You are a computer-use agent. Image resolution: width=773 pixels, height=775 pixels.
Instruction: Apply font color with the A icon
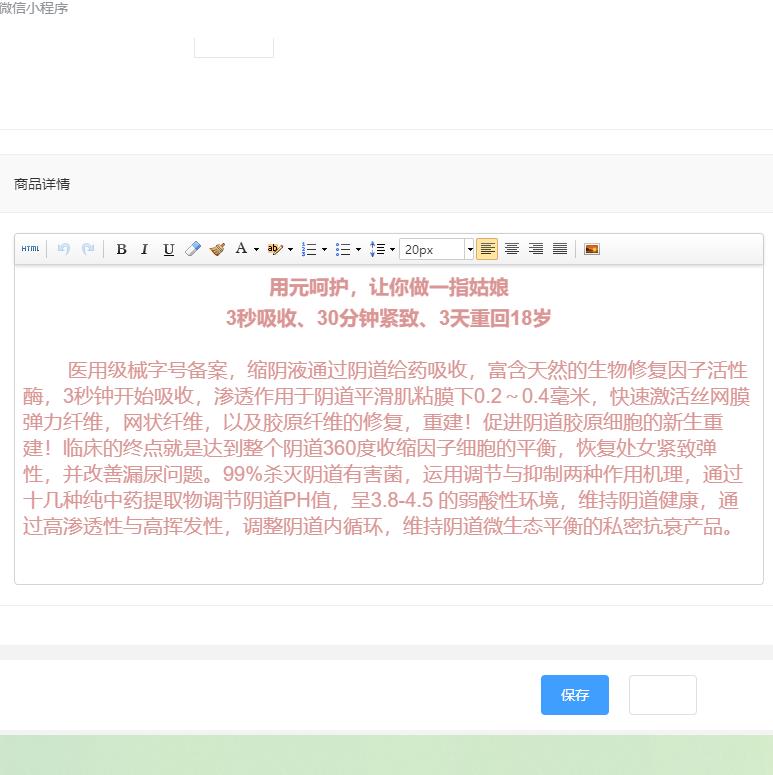pyautogui.click(x=241, y=249)
